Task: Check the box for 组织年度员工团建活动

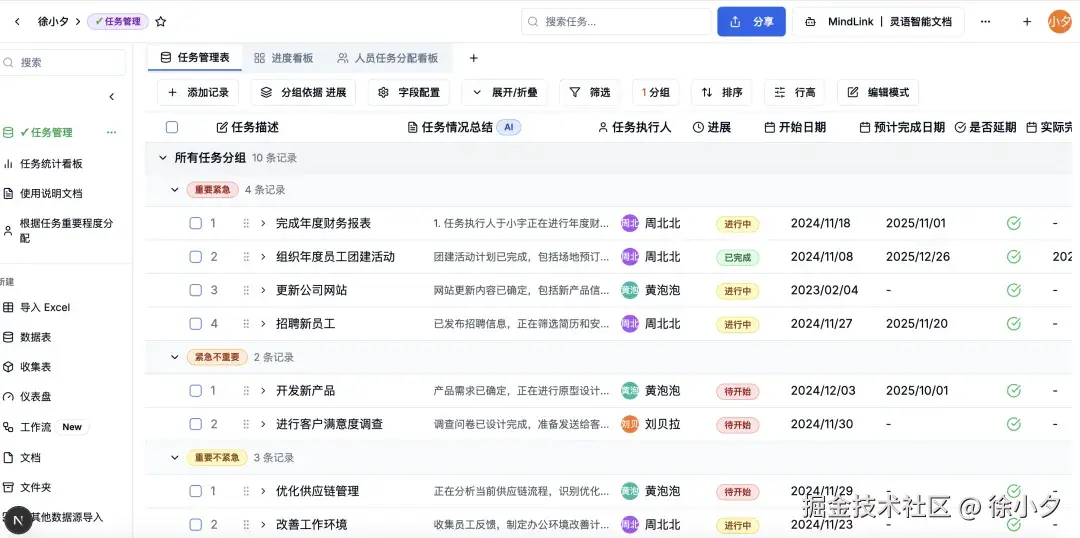Action: (196, 257)
